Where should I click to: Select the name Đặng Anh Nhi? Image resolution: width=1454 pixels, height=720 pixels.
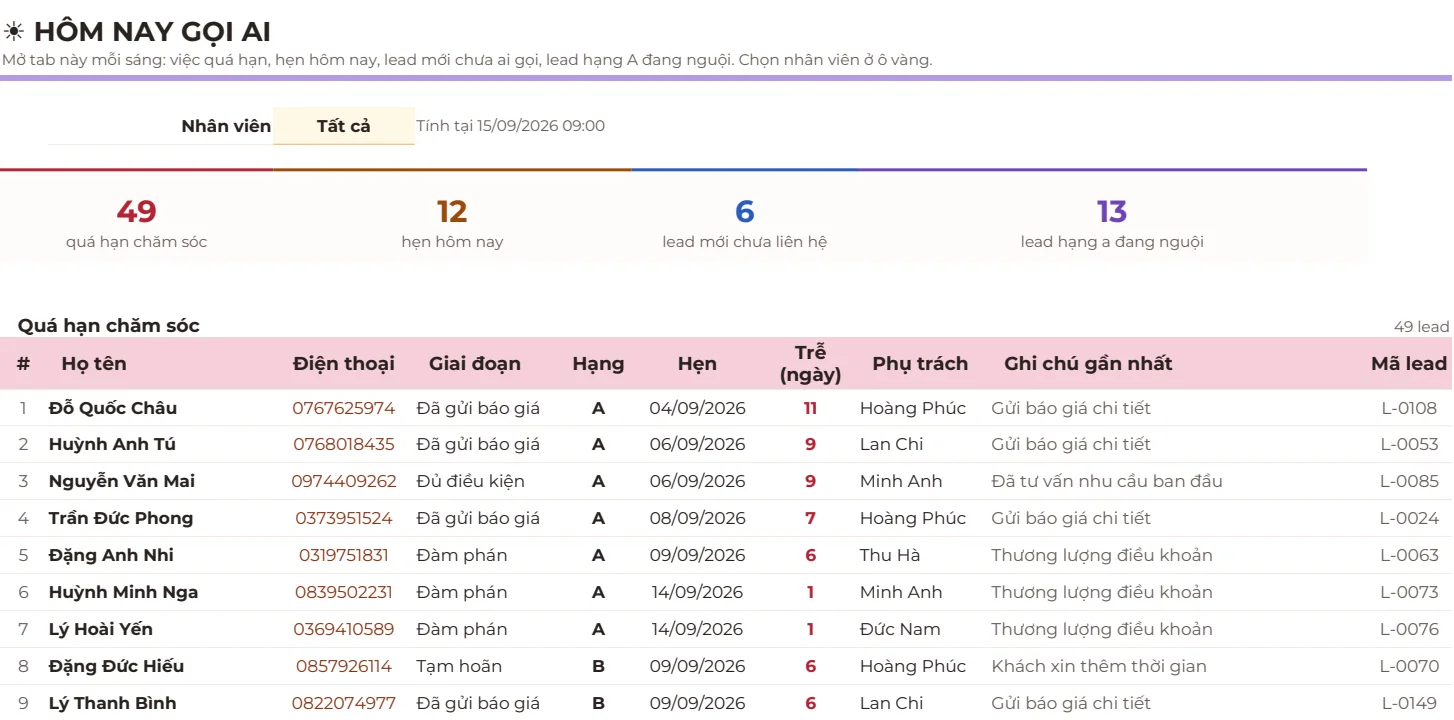111,555
